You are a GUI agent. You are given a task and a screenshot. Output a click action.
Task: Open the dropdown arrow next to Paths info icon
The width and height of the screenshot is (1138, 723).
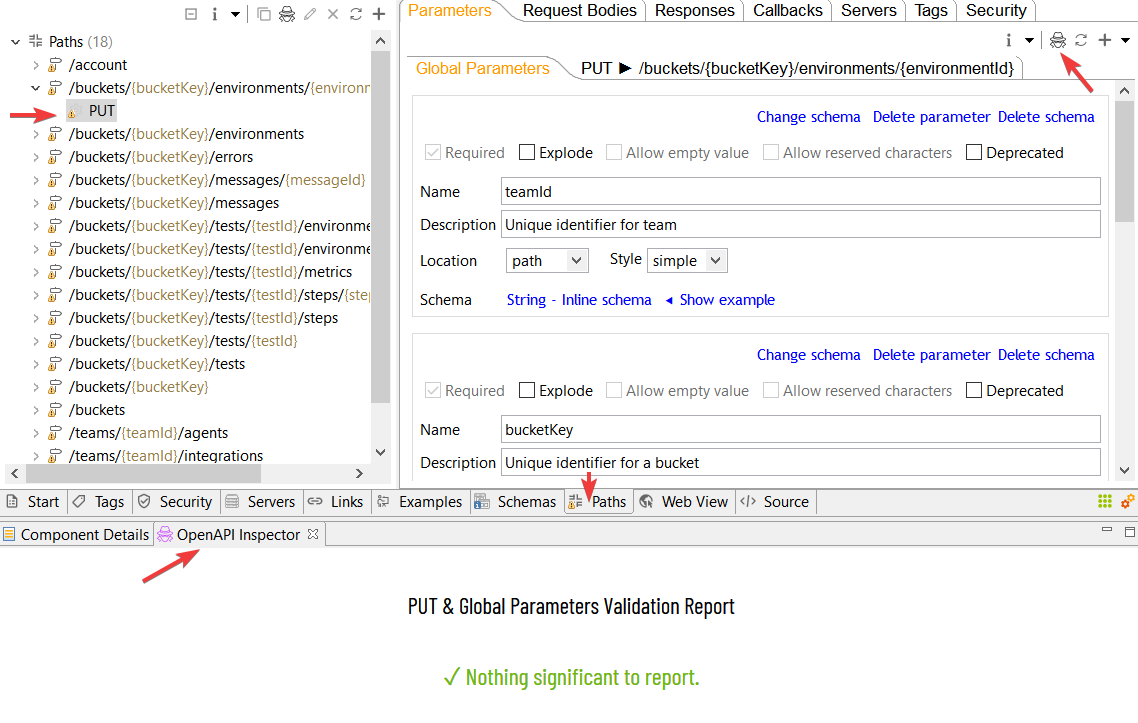pos(235,15)
